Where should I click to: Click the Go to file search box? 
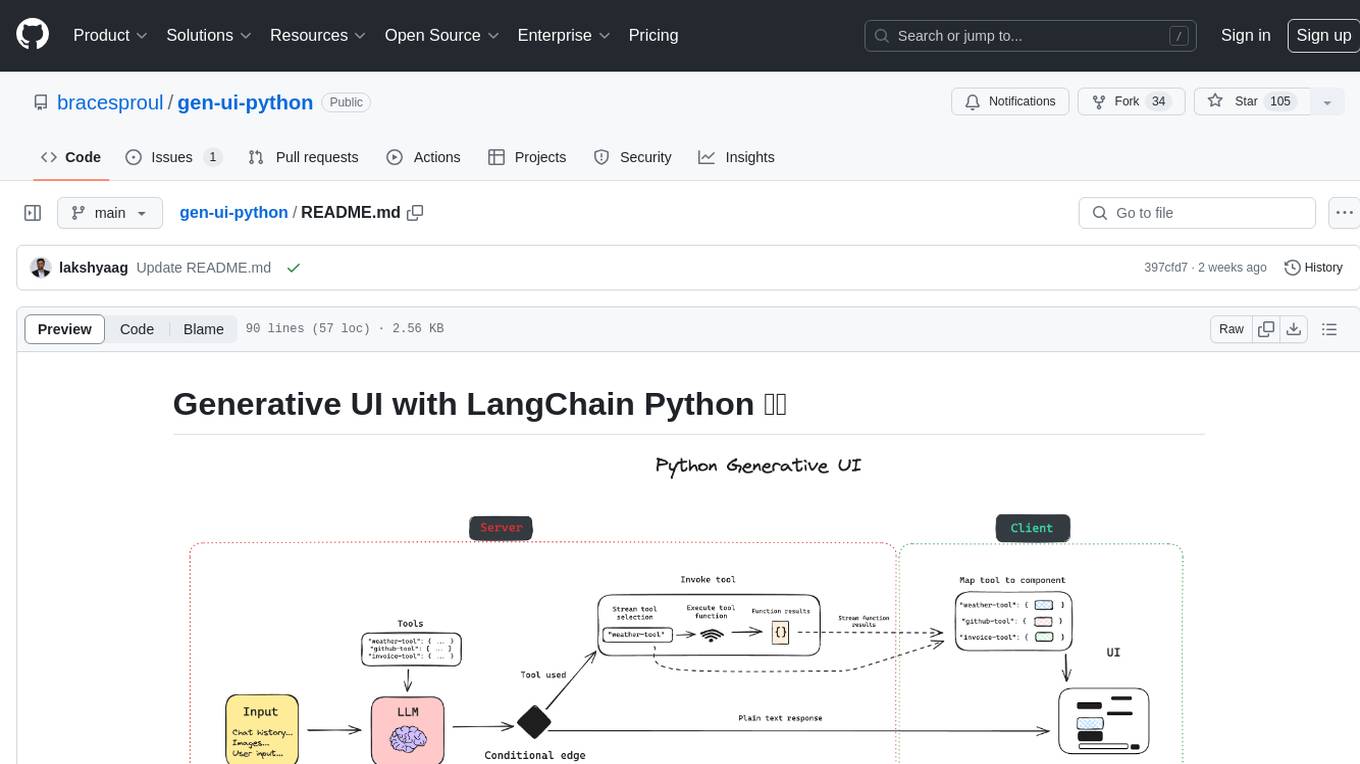click(x=1197, y=213)
